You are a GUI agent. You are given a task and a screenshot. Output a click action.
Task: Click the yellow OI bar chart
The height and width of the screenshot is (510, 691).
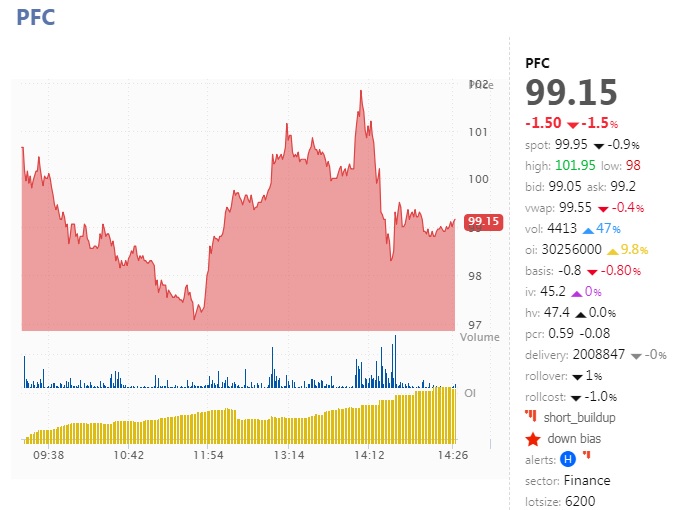pos(240,425)
